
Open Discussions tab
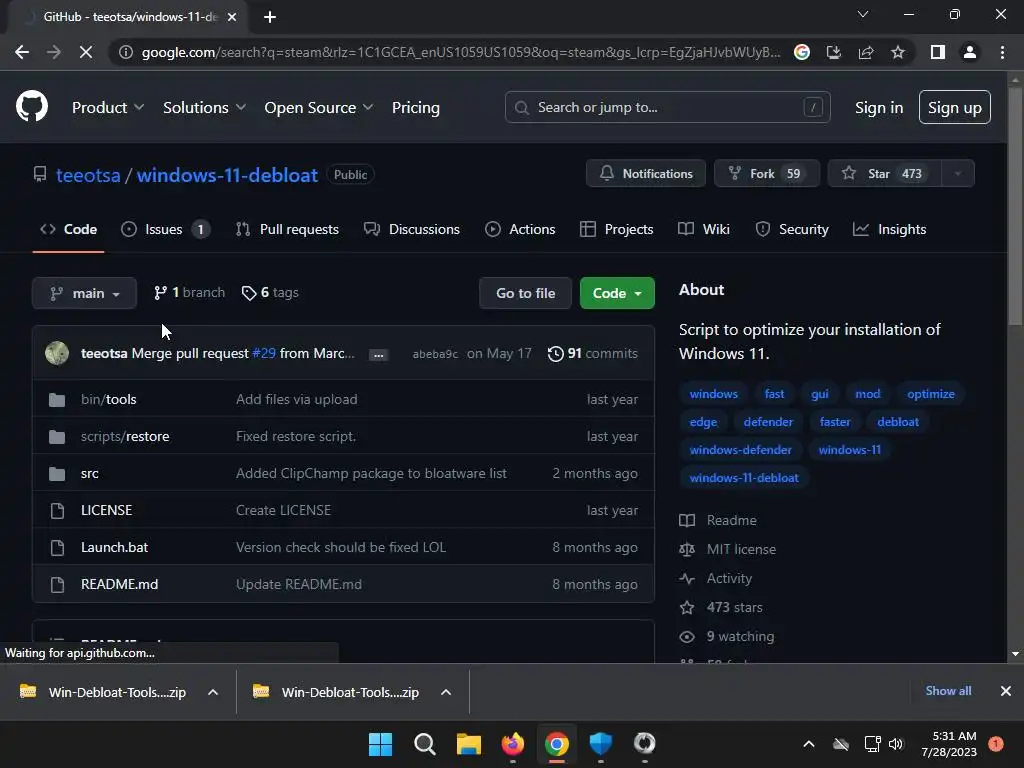click(x=412, y=229)
